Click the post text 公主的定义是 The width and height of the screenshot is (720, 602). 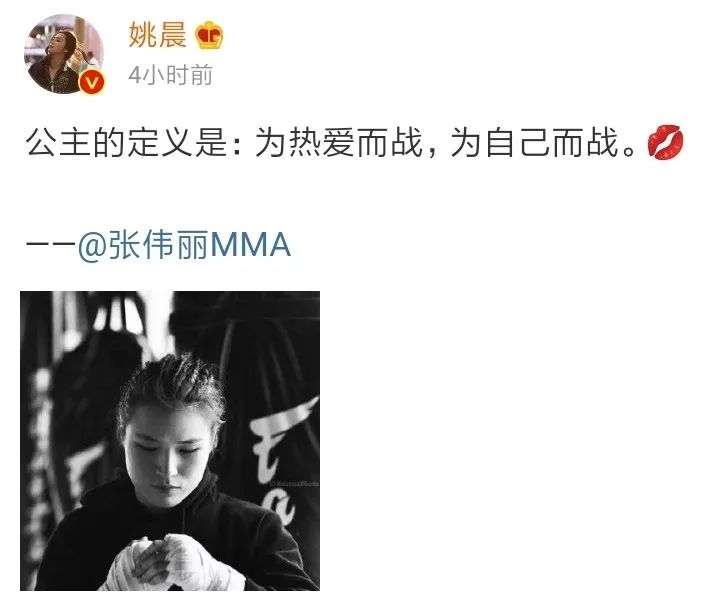coord(126,142)
